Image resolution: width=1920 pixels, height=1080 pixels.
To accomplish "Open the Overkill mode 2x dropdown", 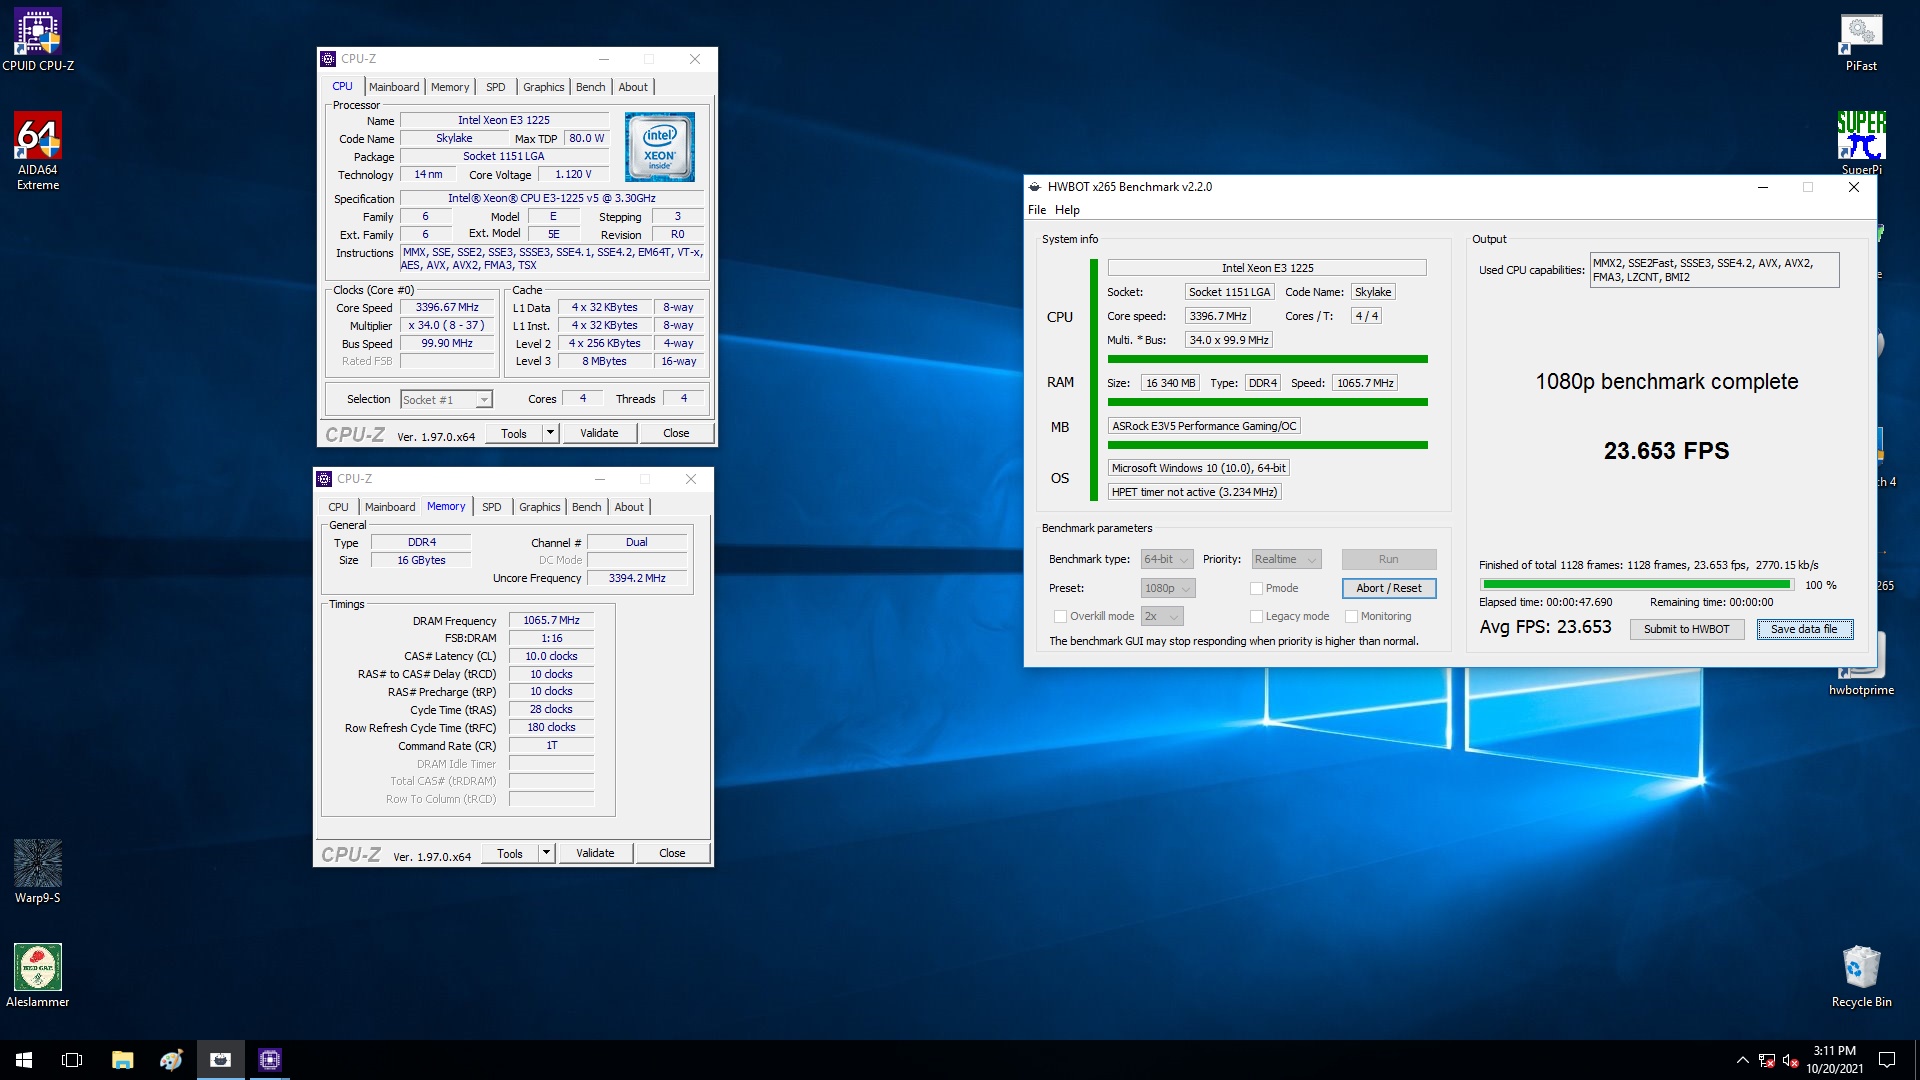I will (x=1162, y=616).
